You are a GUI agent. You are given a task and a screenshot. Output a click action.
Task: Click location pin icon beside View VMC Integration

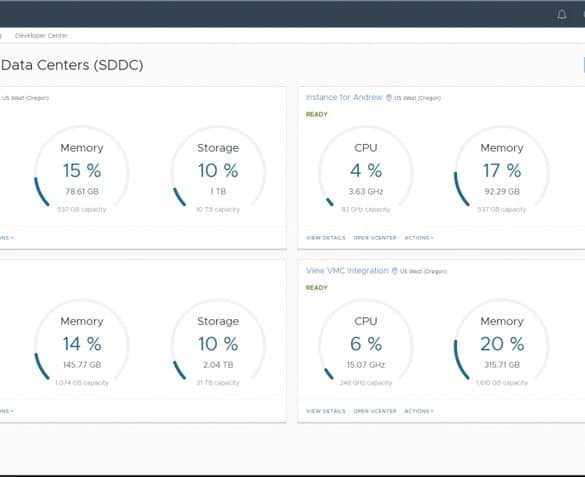[394, 271]
